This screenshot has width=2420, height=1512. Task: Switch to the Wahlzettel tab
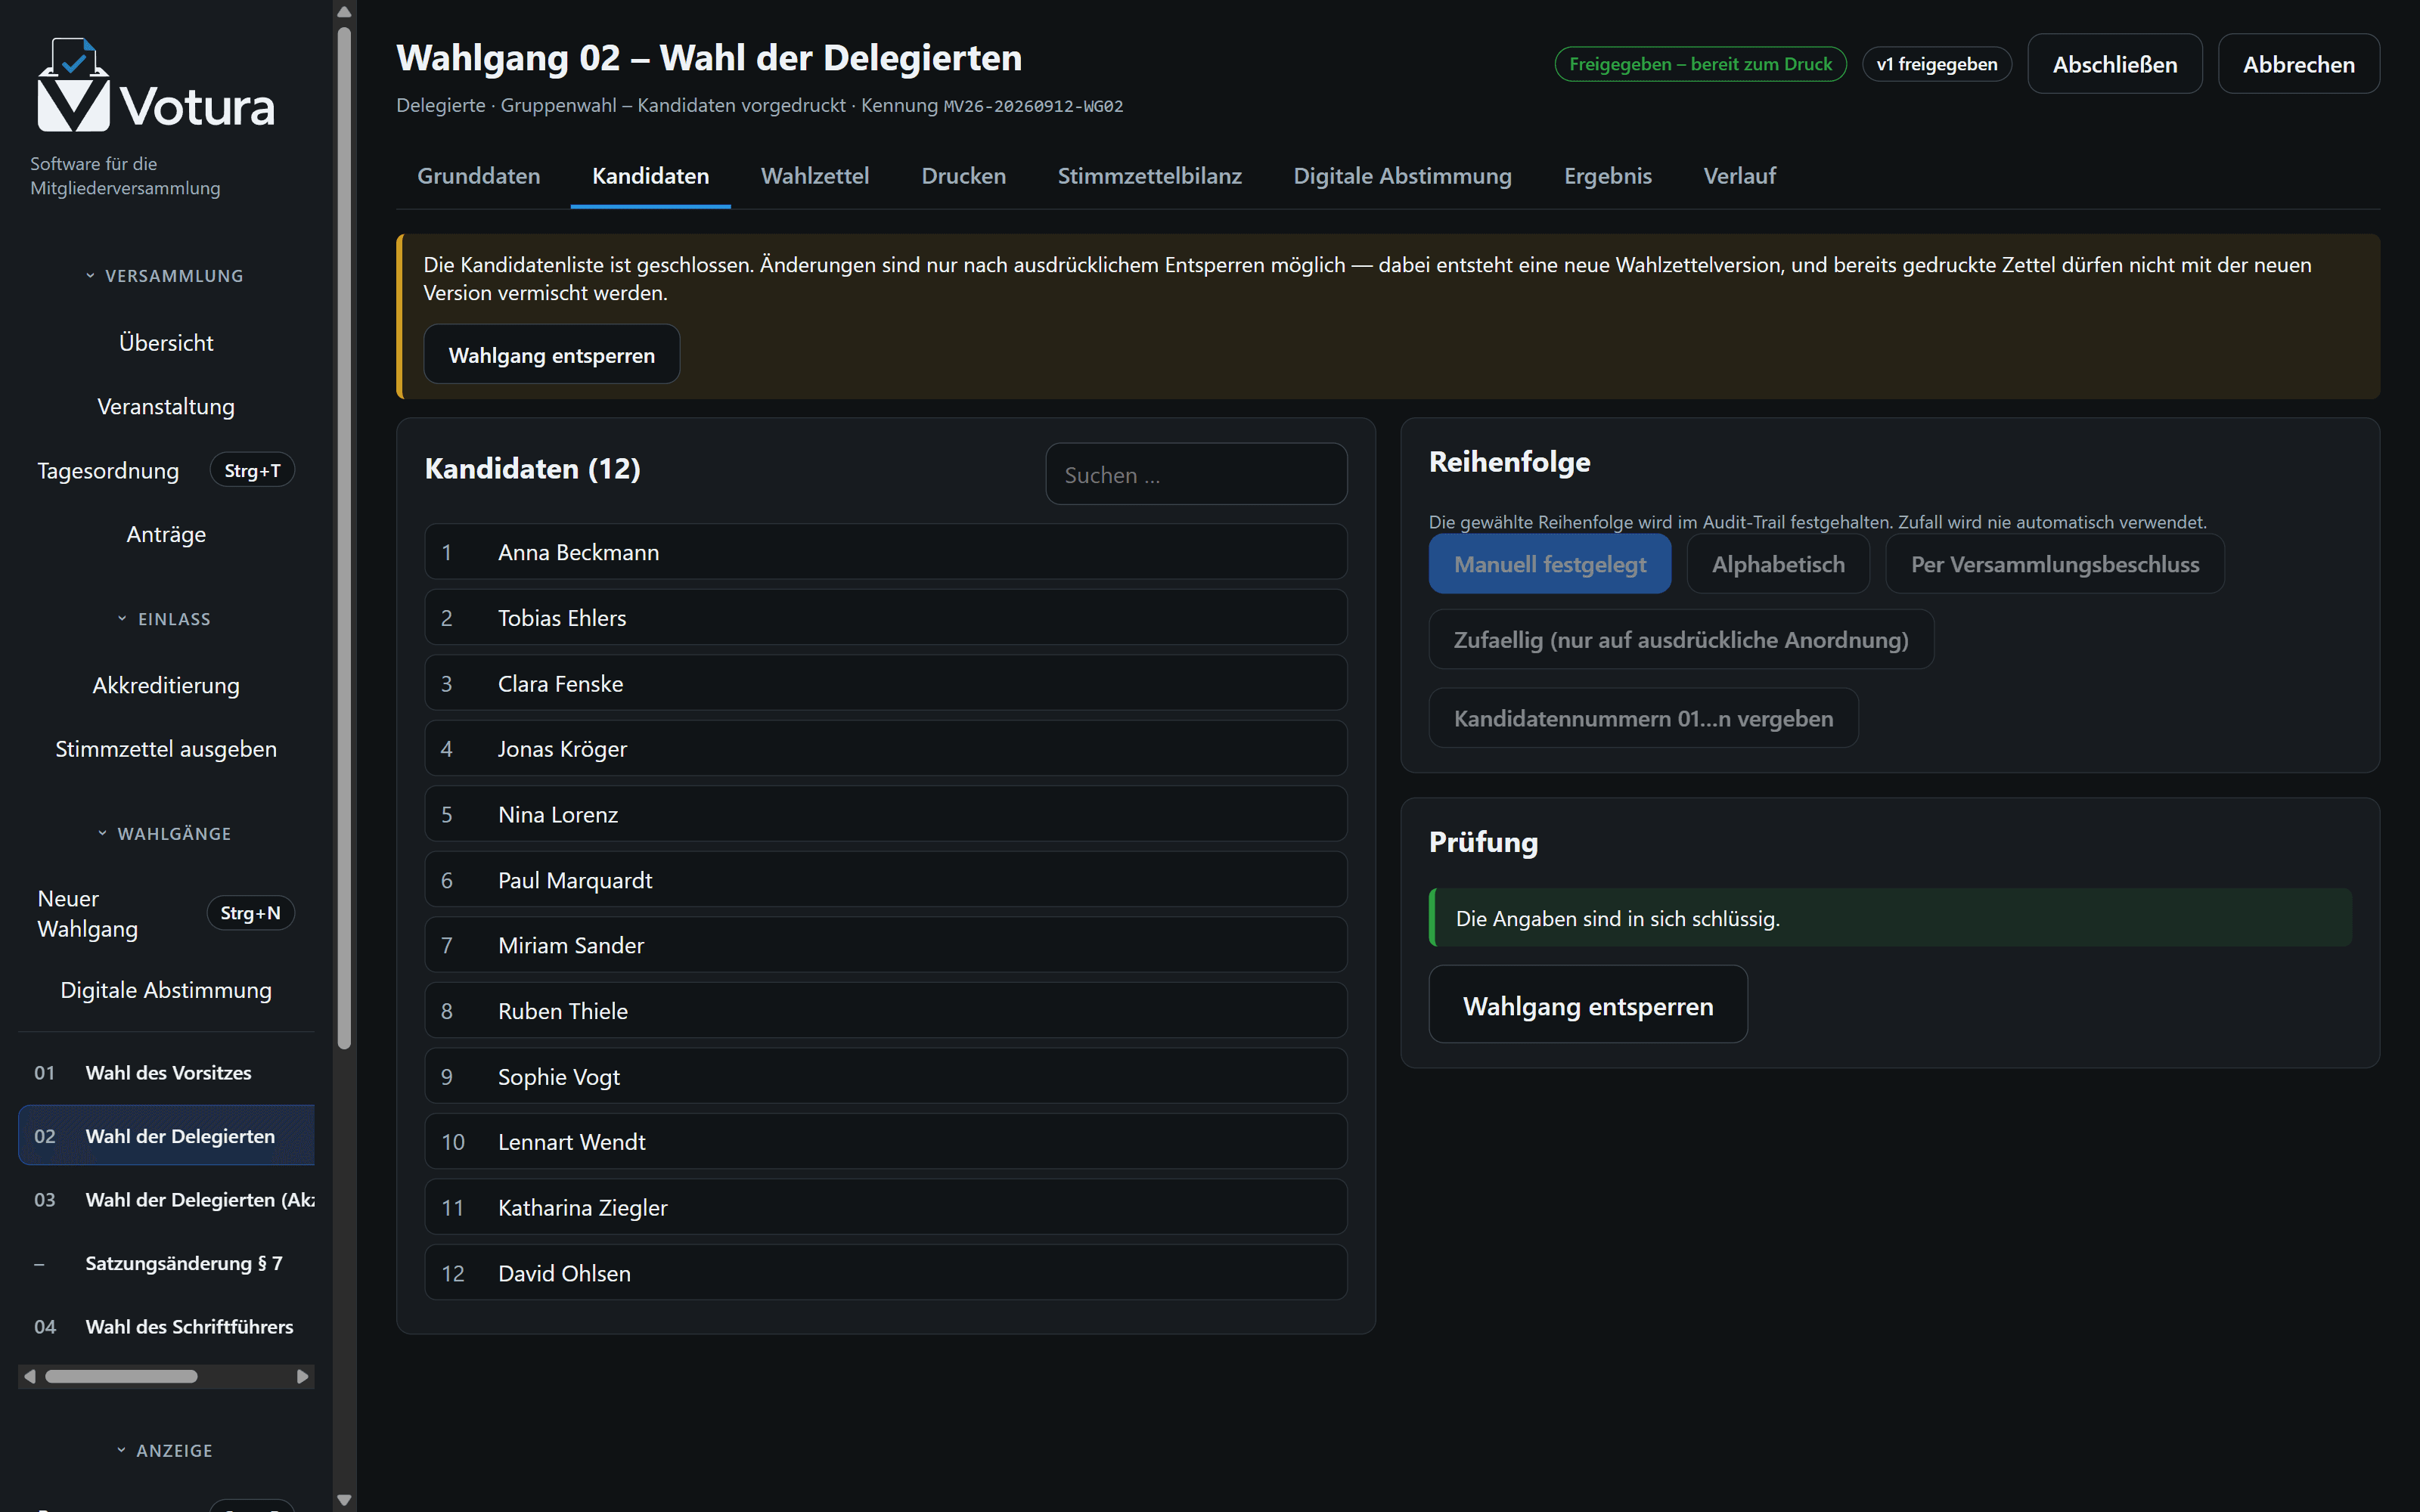[815, 176]
